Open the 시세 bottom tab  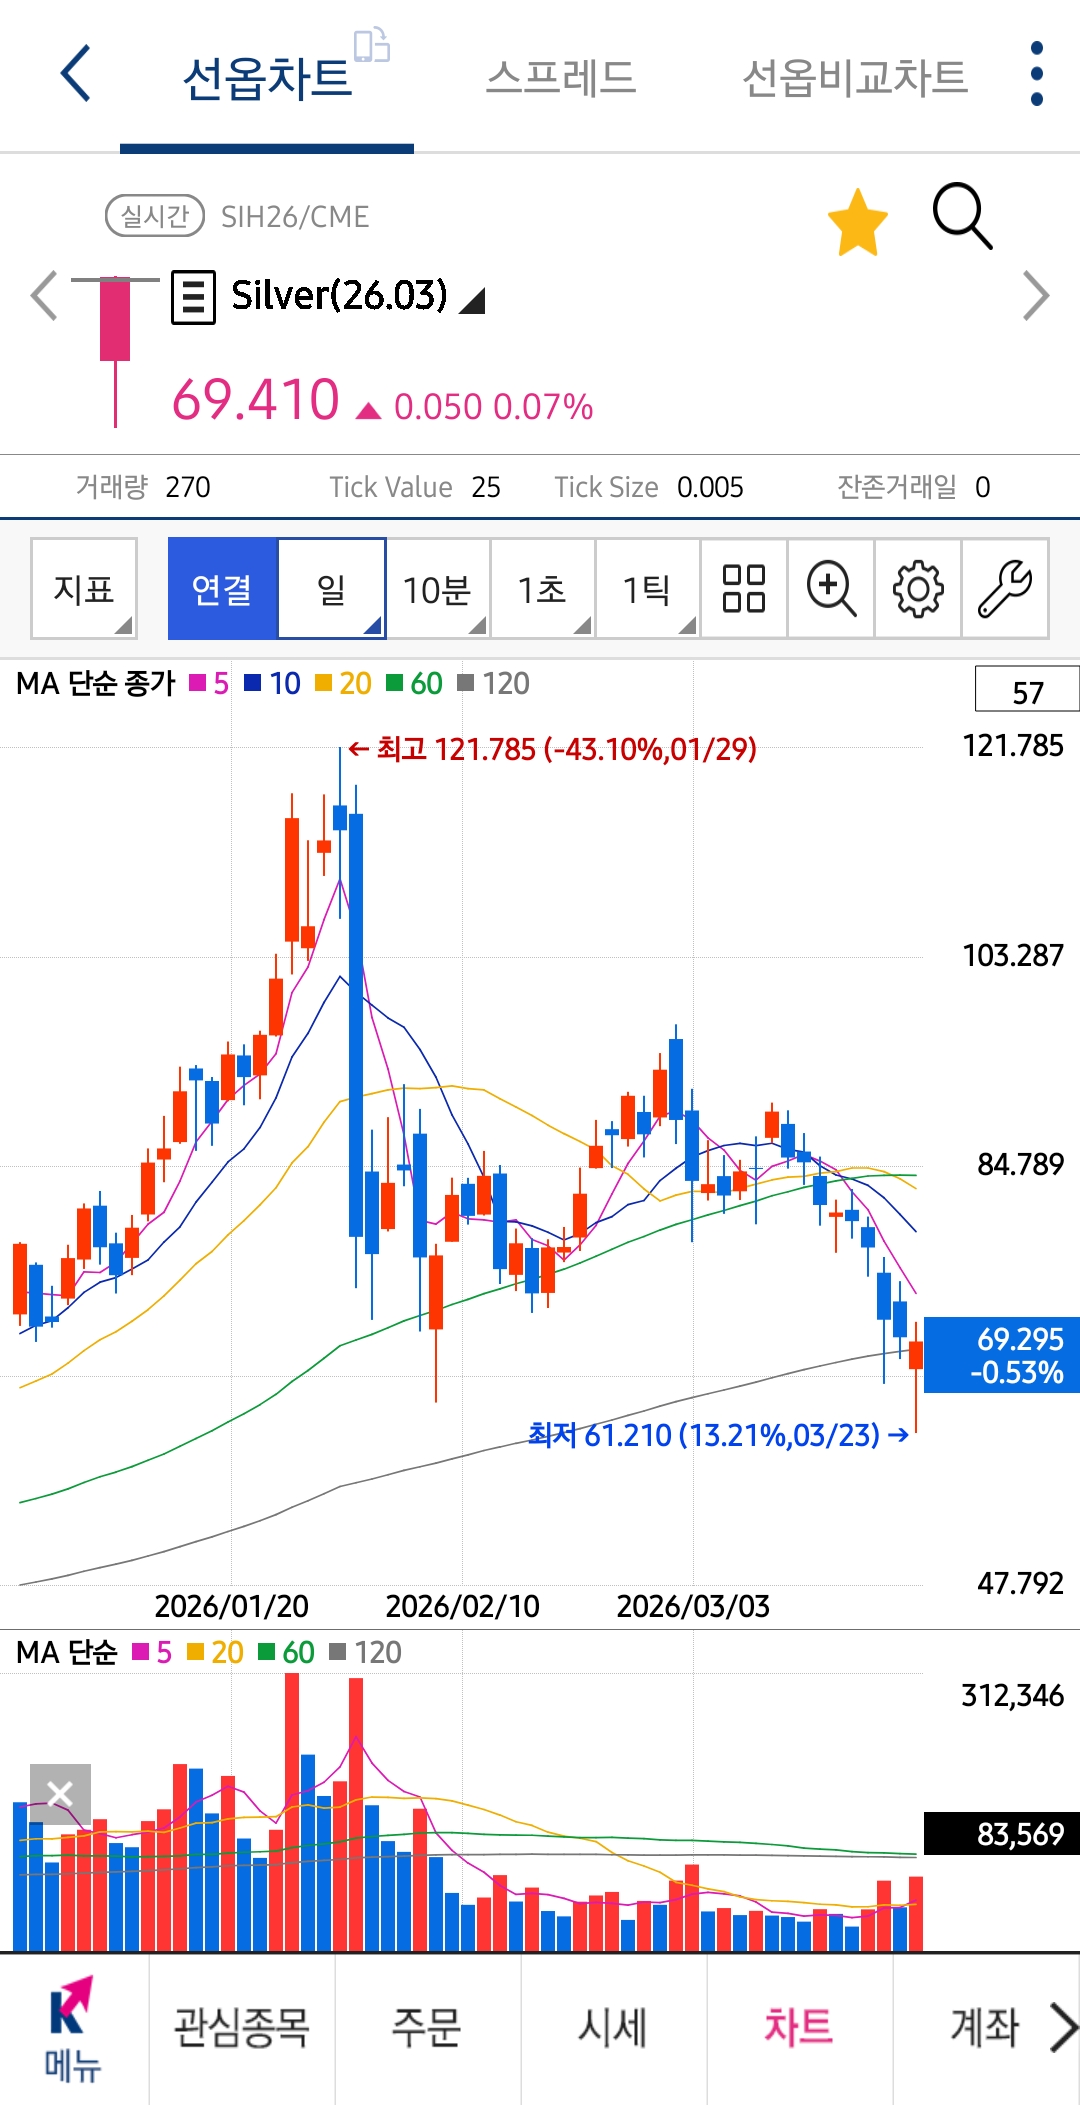613,2028
